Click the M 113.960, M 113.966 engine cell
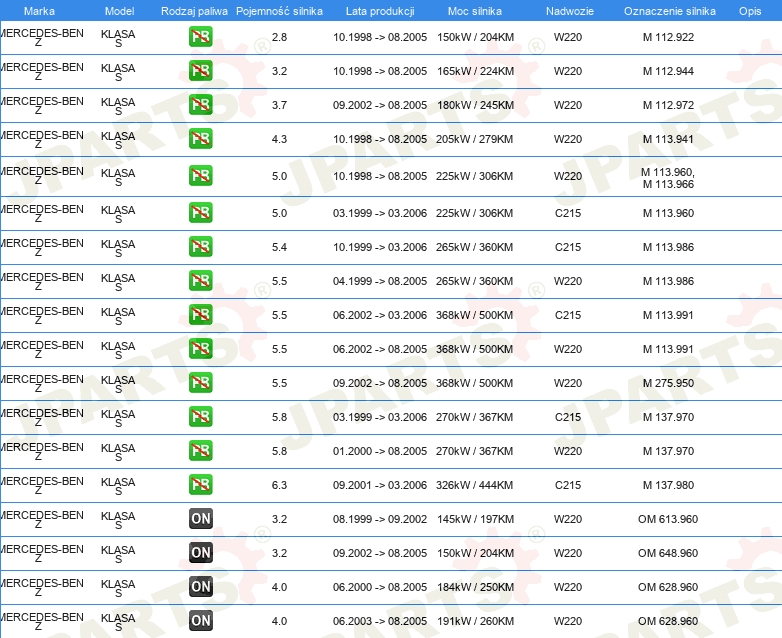The height and width of the screenshot is (638, 782). coord(668,178)
